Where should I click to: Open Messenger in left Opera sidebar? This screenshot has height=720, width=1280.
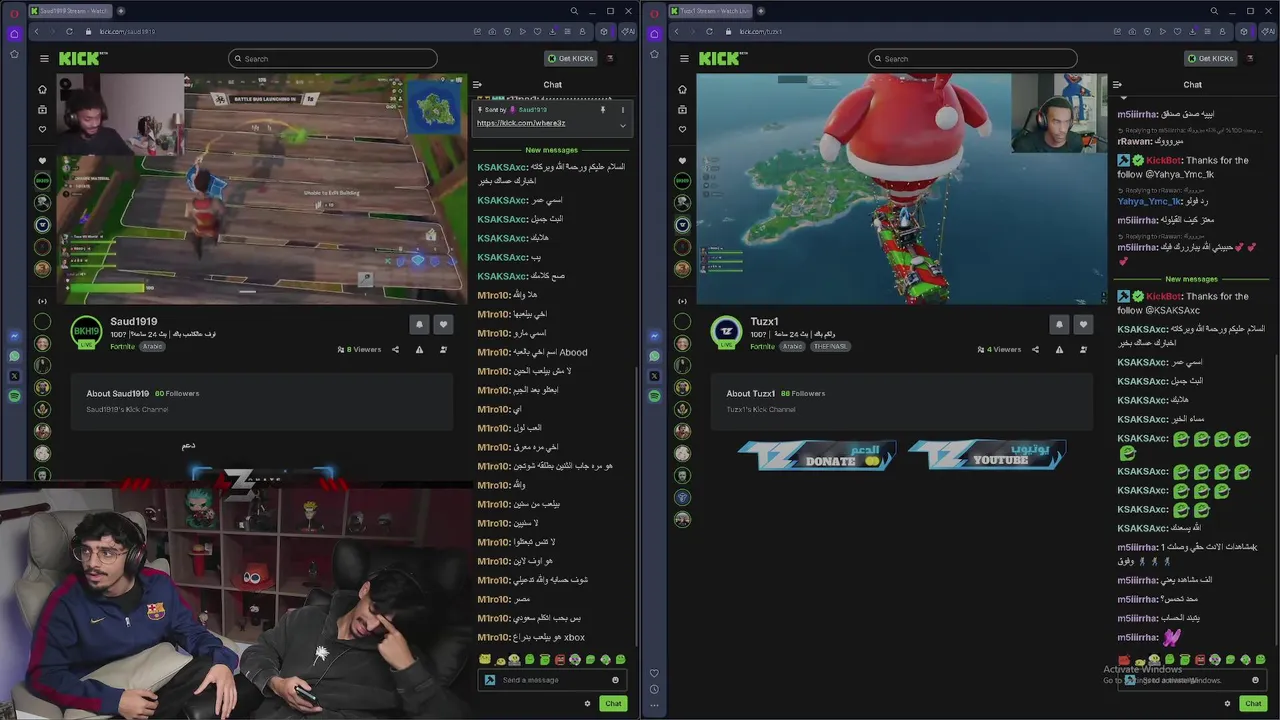point(14,336)
